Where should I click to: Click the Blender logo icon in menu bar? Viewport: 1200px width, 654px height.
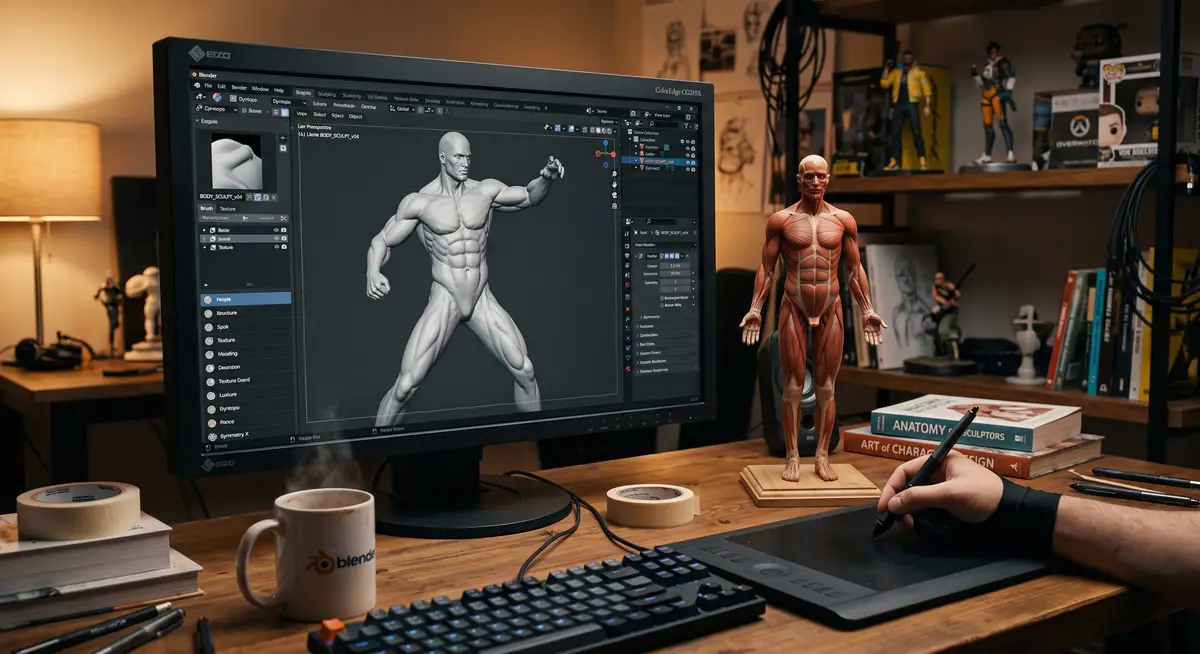[x=197, y=85]
